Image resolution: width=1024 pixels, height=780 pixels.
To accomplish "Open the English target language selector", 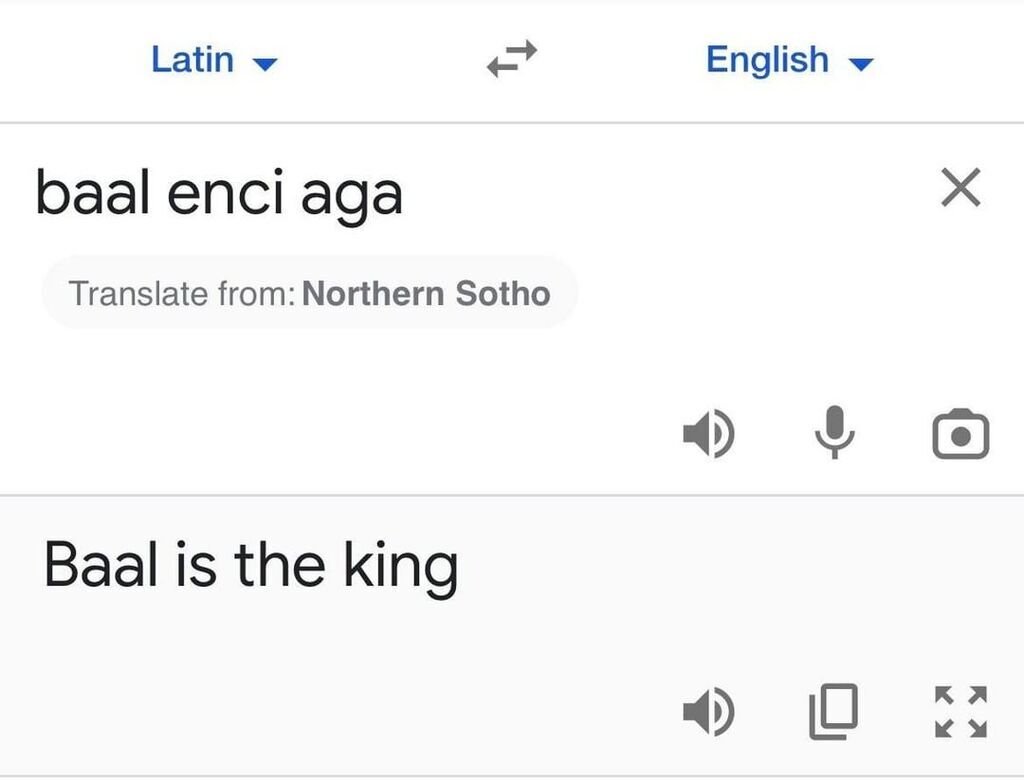I will 790,60.
